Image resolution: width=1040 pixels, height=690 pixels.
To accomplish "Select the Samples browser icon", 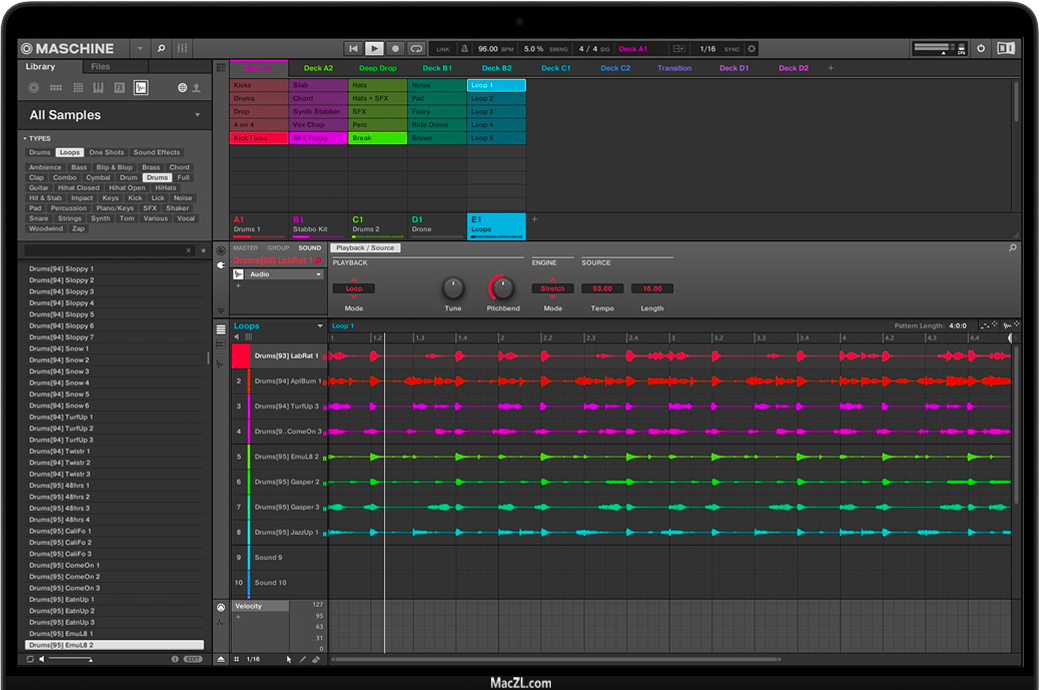I will [x=140, y=88].
